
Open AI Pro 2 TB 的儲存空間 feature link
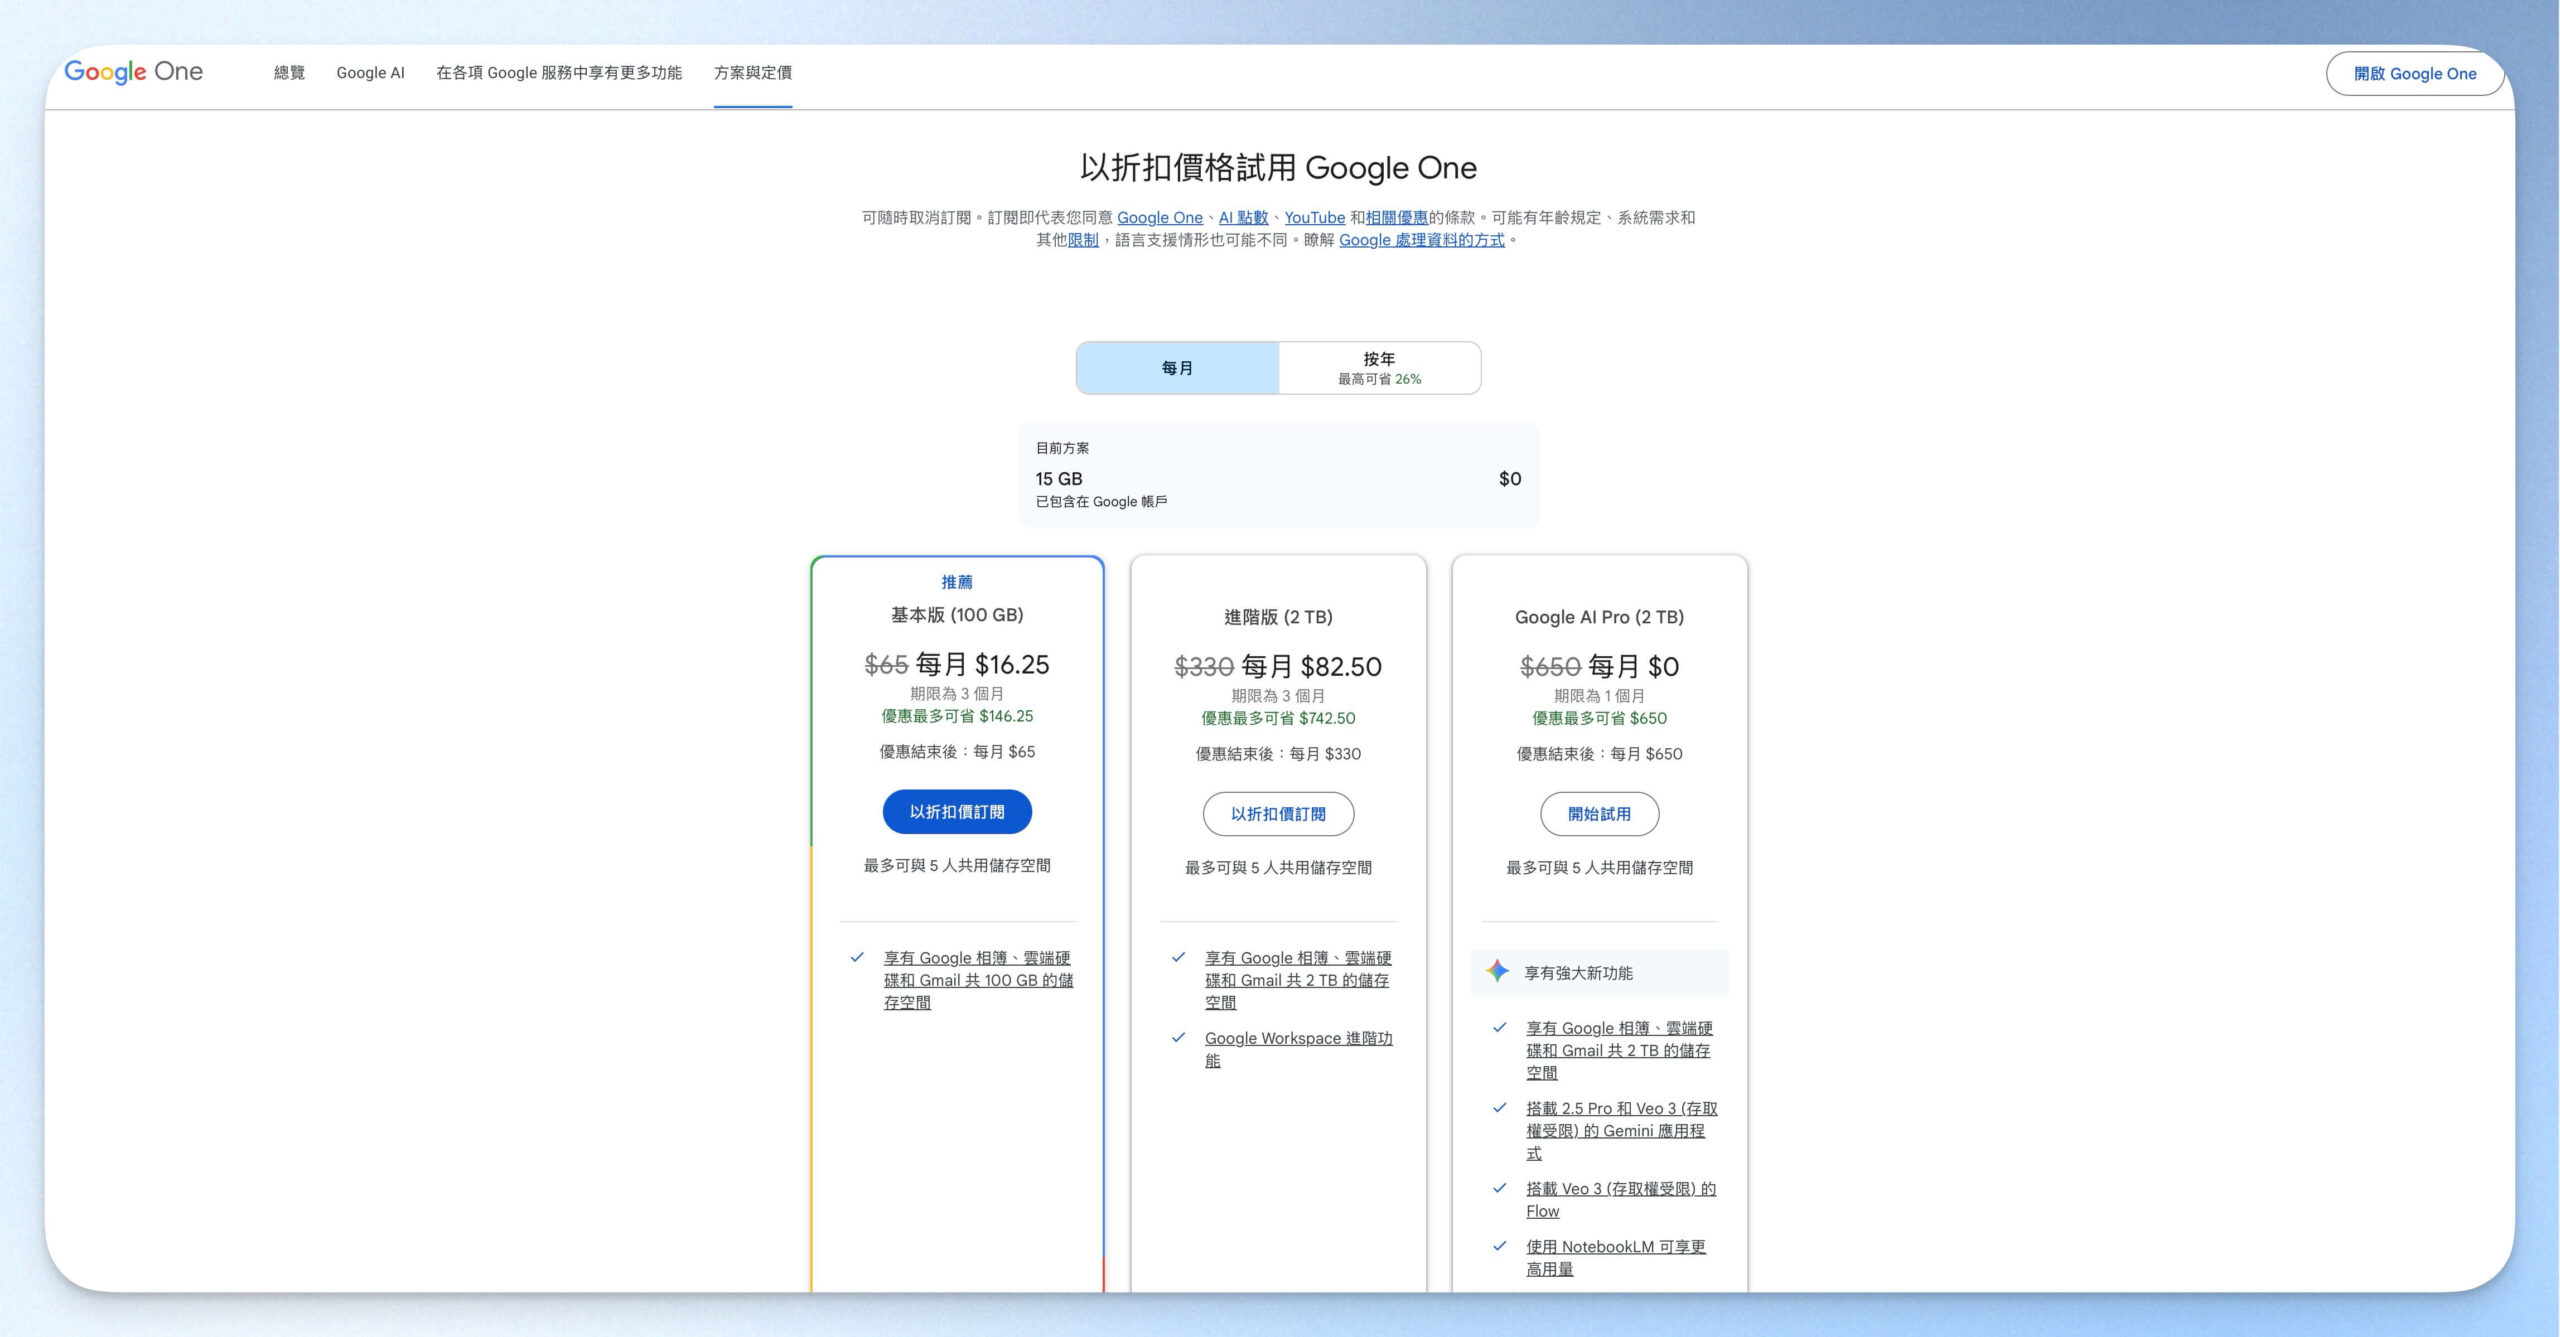[1619, 1050]
